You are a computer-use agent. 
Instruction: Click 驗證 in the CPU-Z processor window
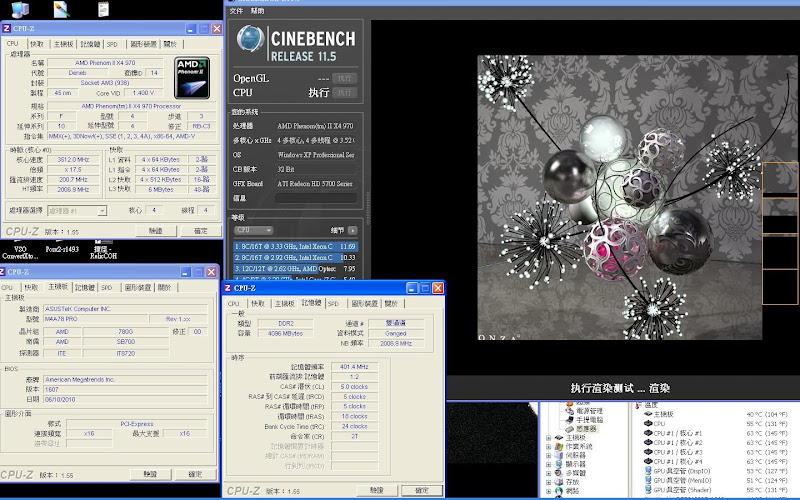pyautogui.click(x=156, y=231)
